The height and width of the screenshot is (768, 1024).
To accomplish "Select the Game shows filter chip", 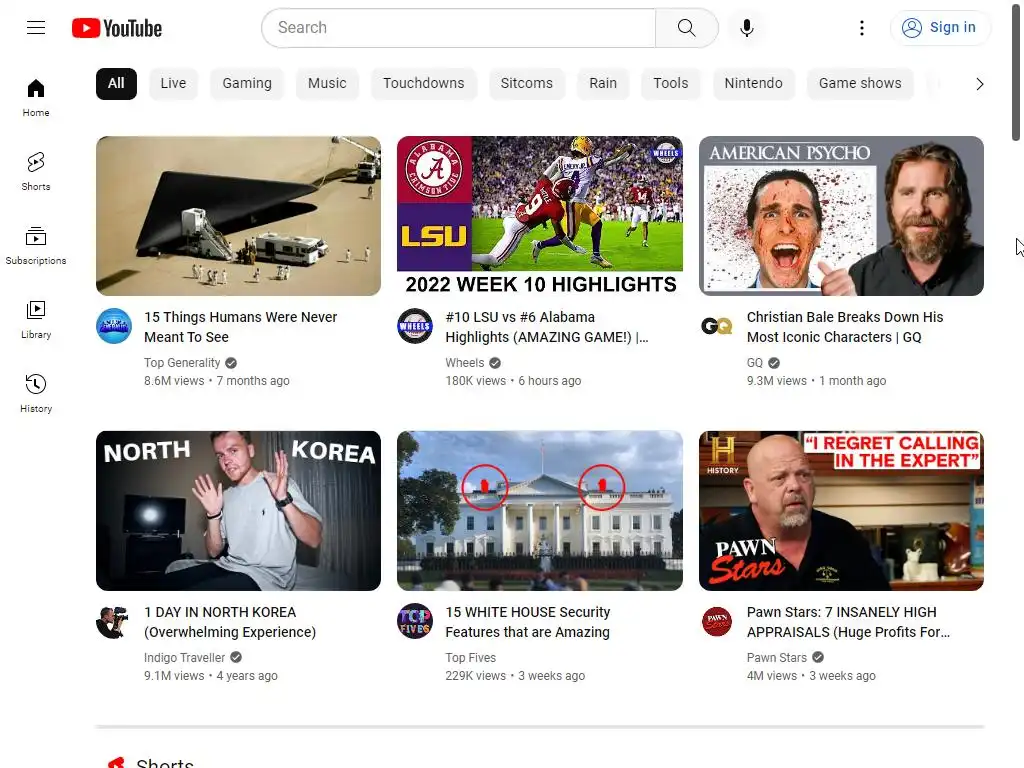I will (860, 84).
